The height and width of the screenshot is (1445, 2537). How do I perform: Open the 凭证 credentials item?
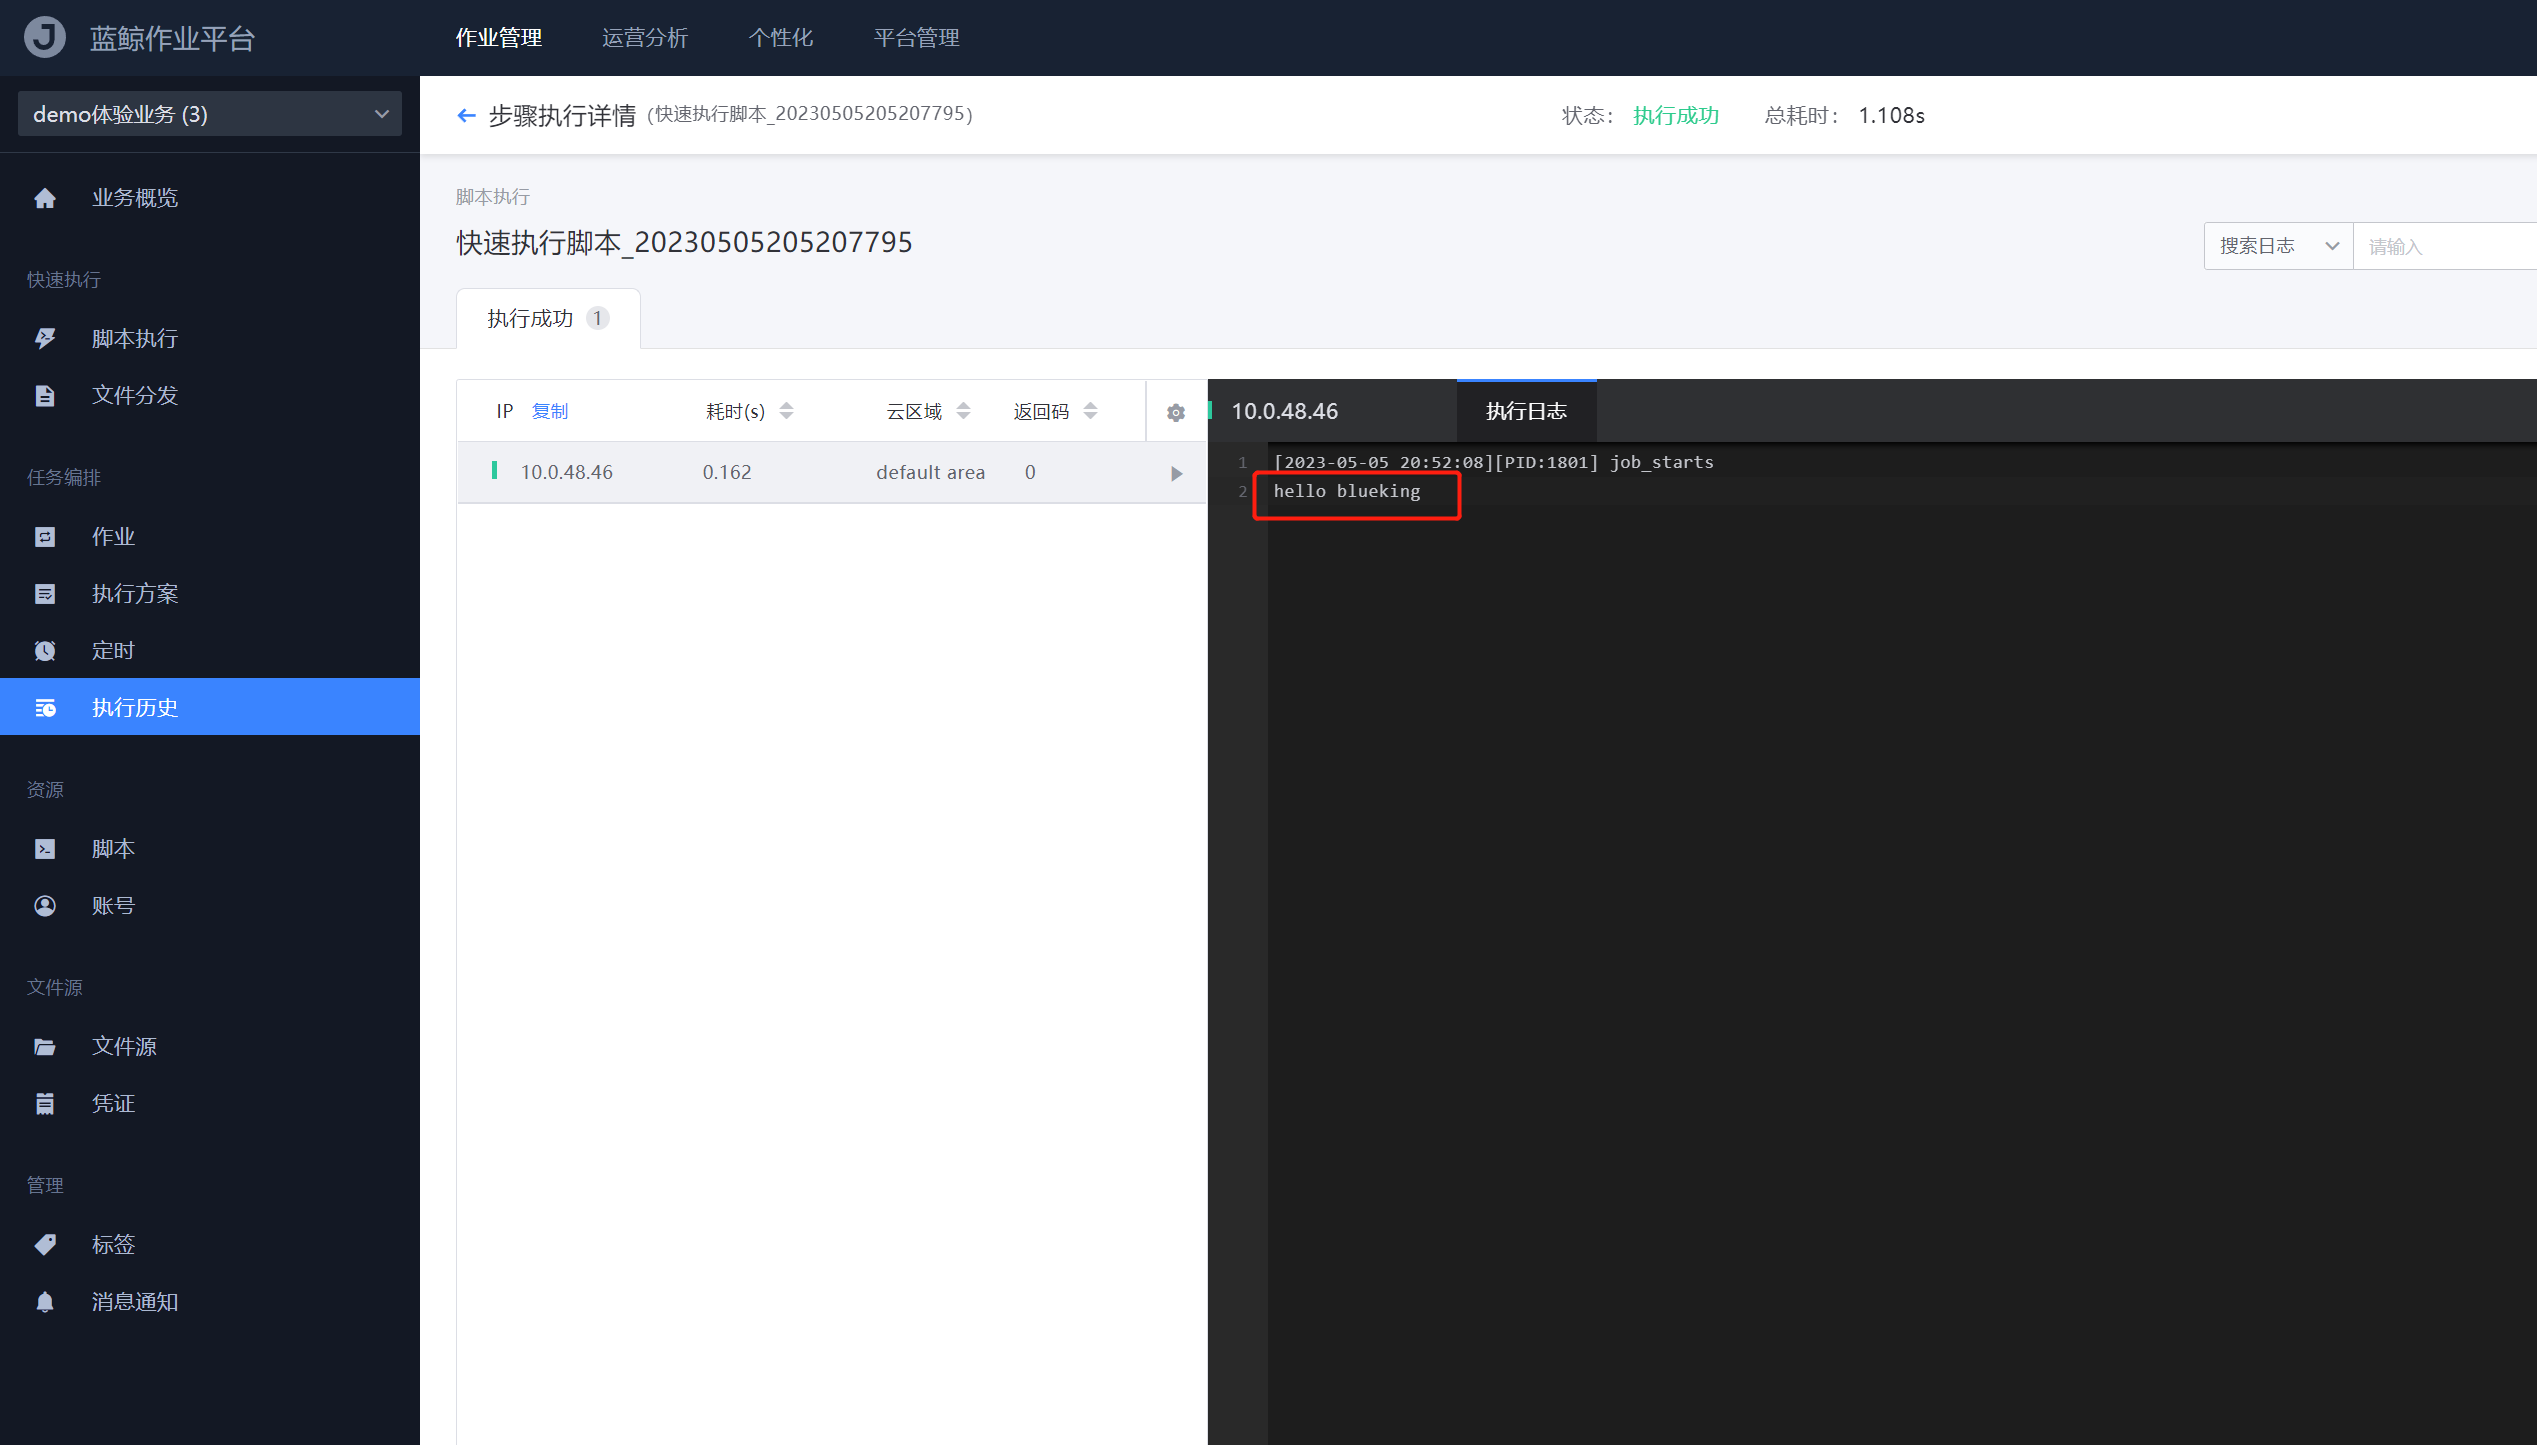coord(112,1104)
